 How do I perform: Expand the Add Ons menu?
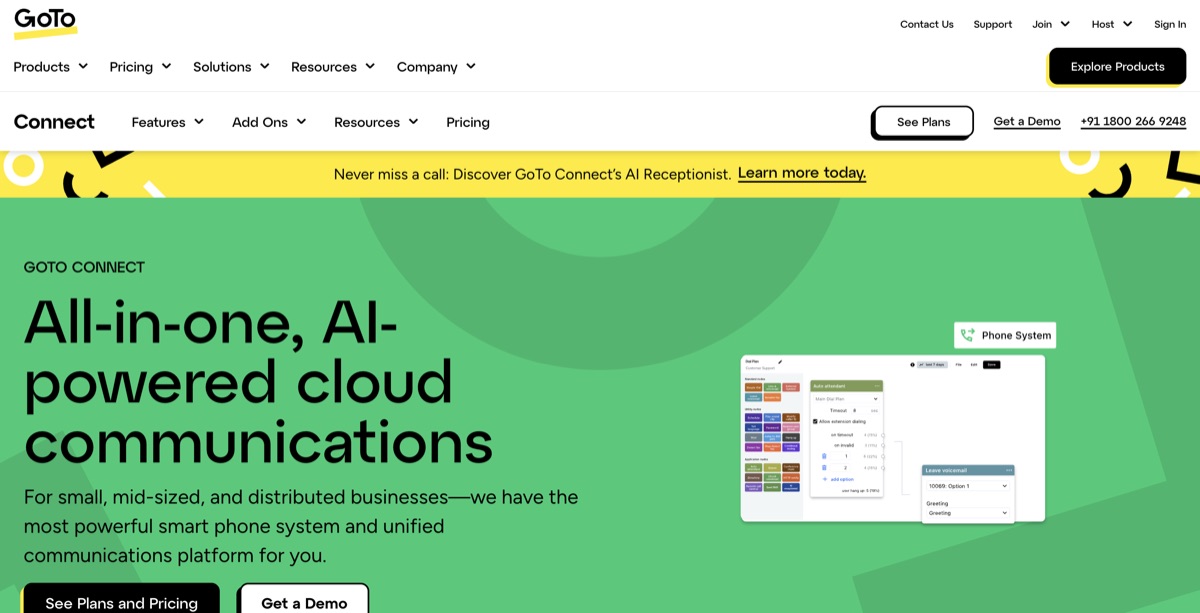tap(269, 122)
